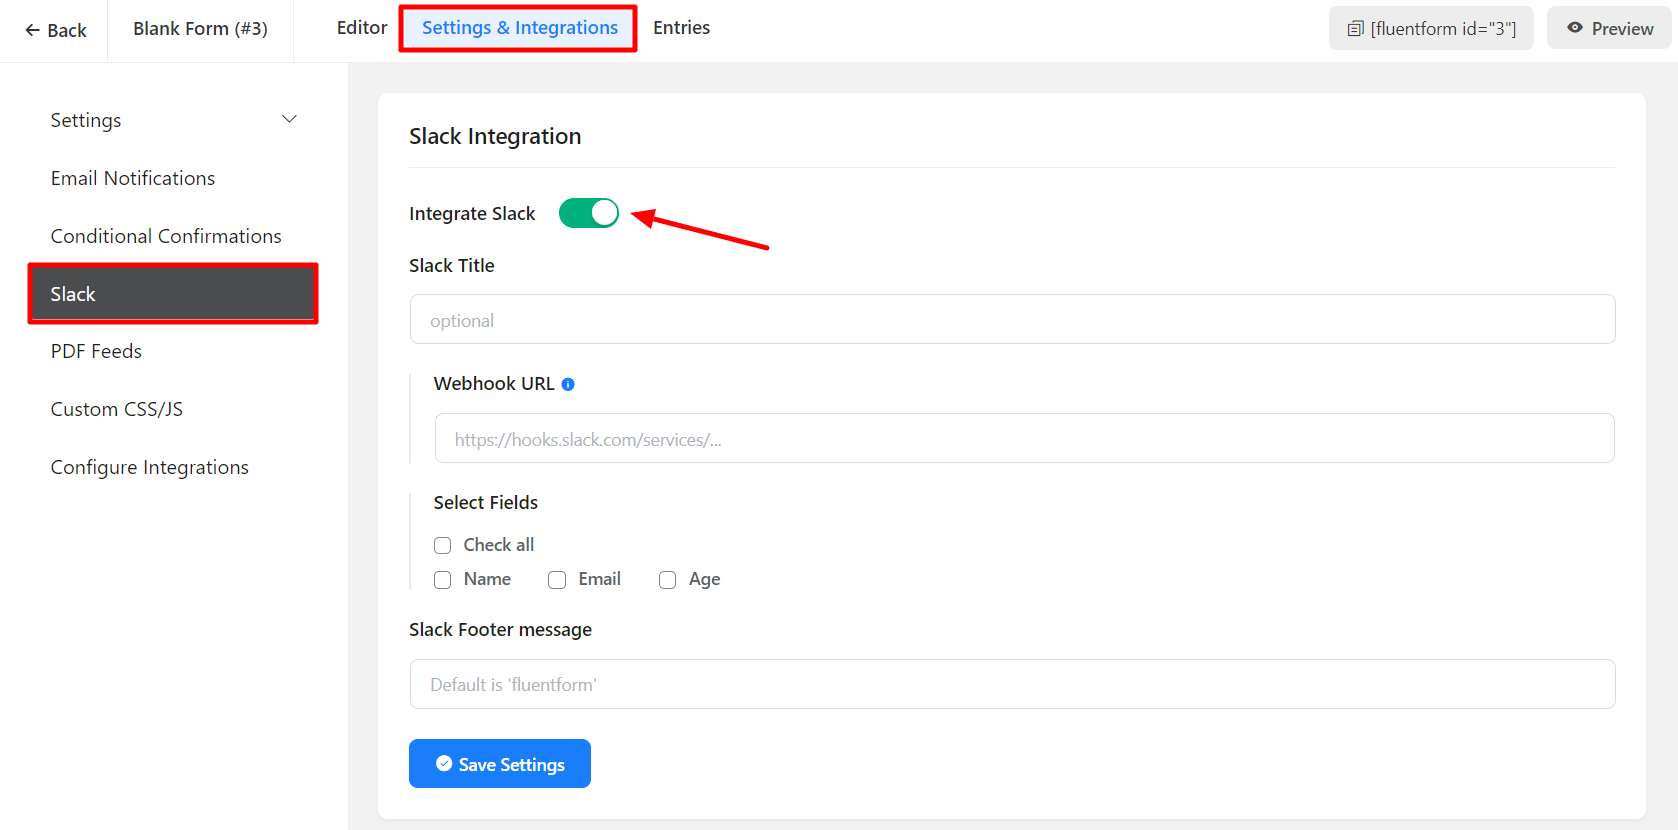Screen dimensions: 1678x830
Task: Open Configure Integrations page
Action: (149, 467)
